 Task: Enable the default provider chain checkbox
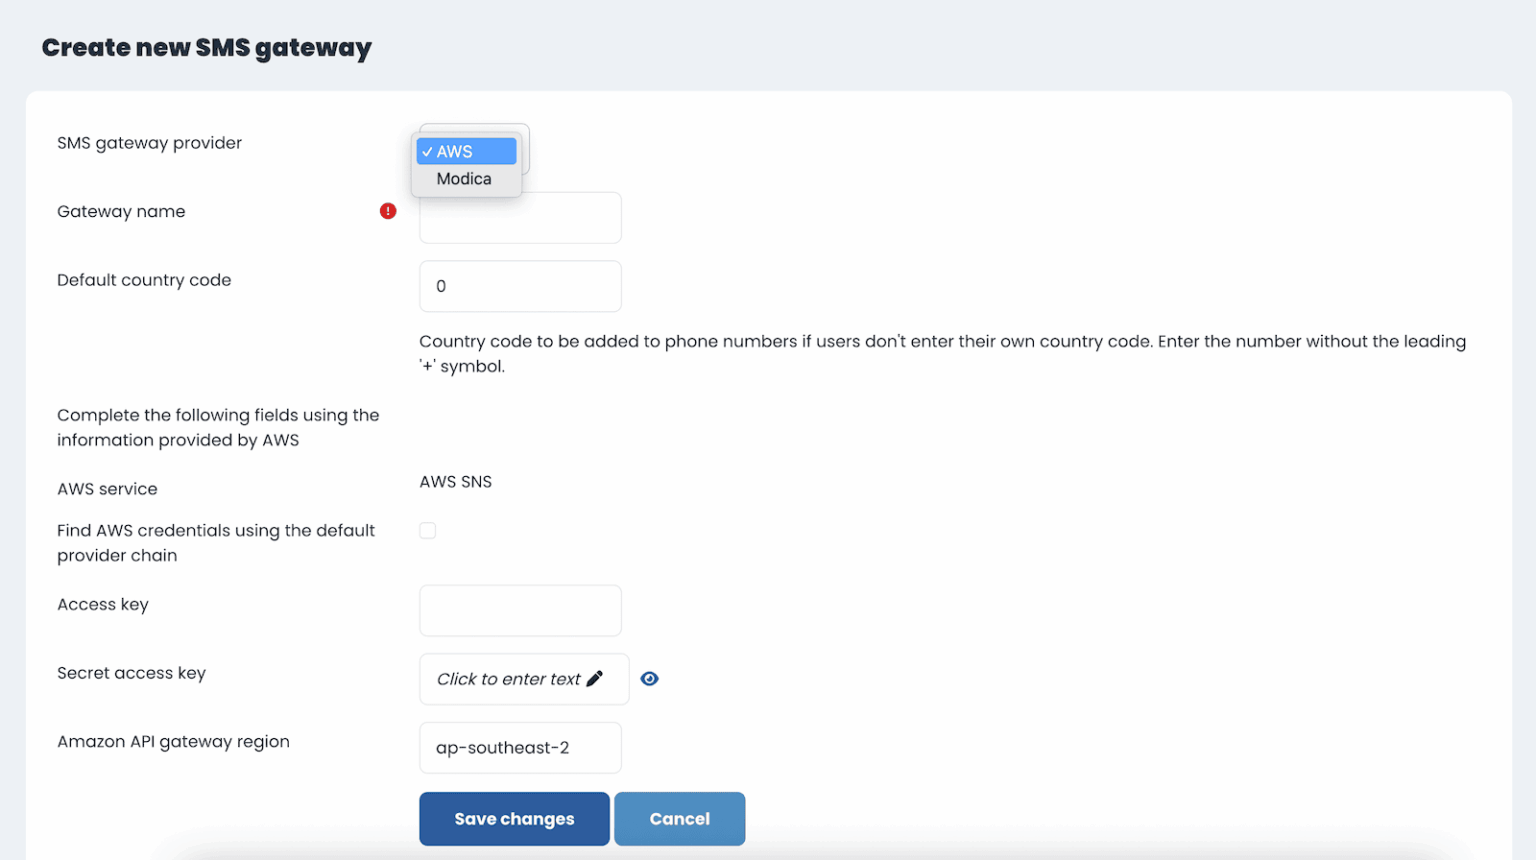coord(428,530)
